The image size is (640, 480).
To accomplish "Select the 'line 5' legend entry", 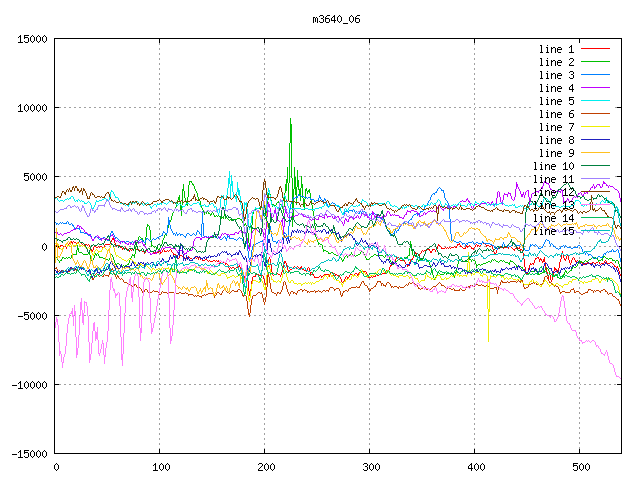I will pyautogui.click(x=556, y=101).
